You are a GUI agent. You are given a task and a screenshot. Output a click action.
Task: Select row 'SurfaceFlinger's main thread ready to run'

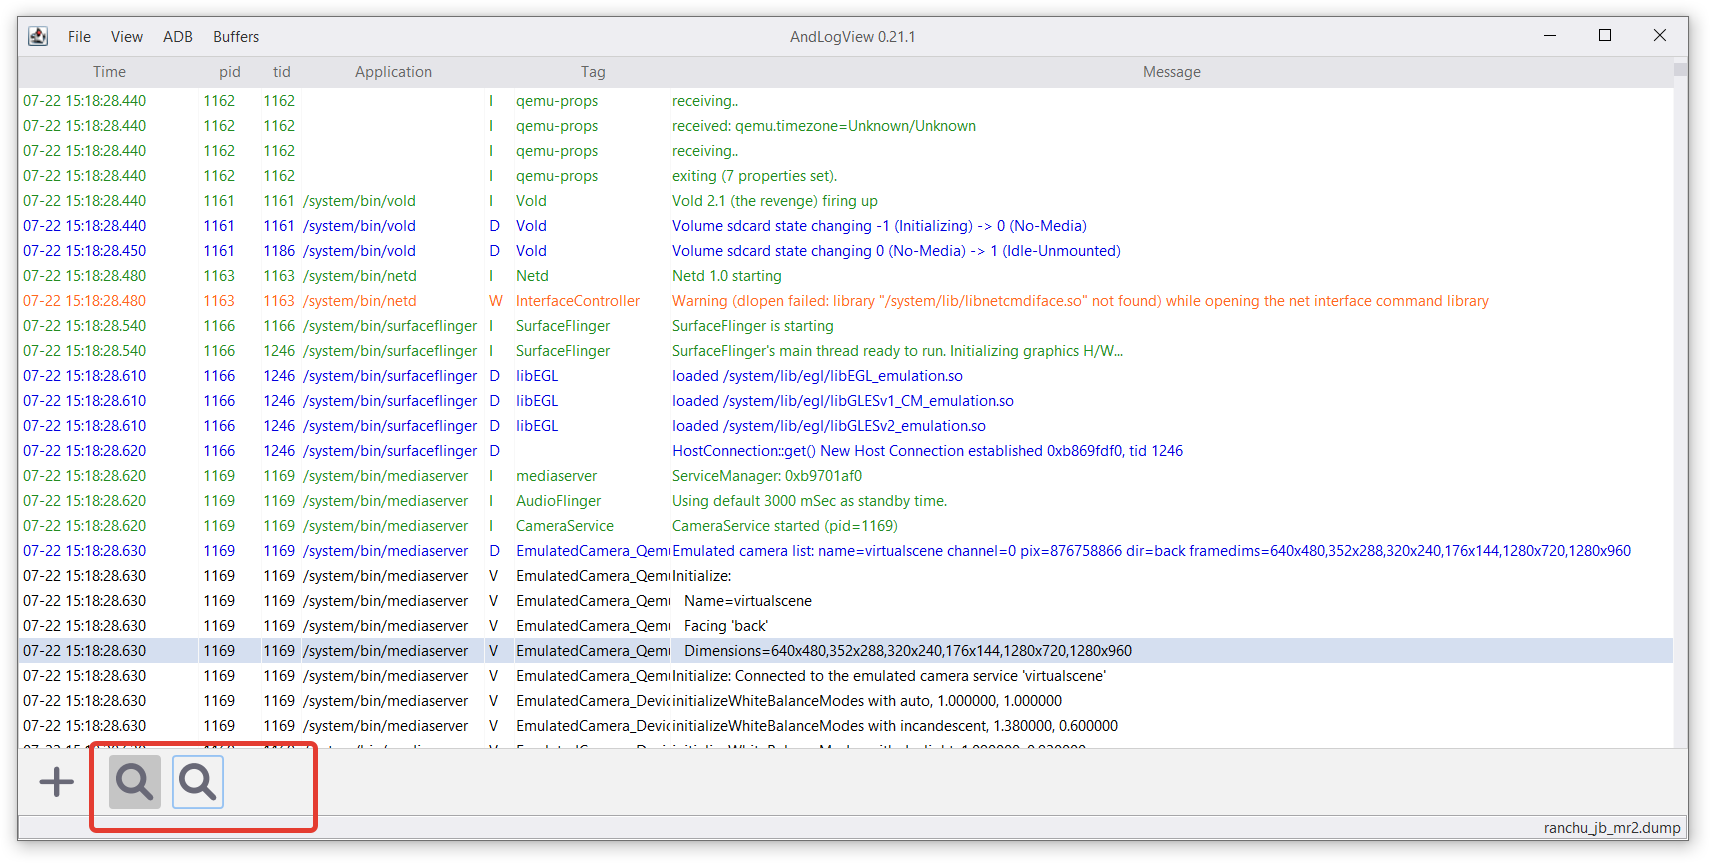[845, 351]
